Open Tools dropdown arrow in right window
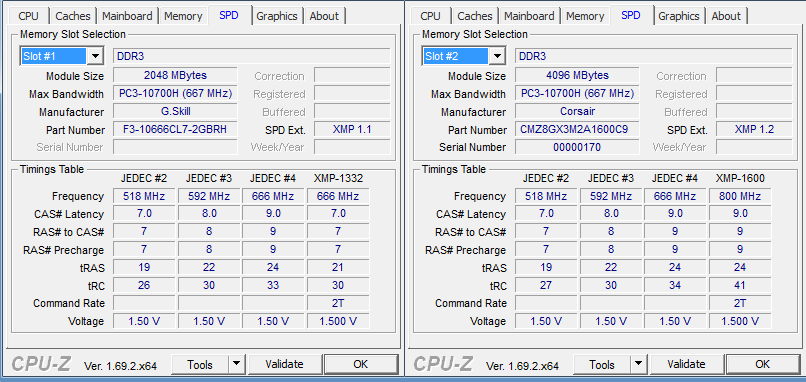The width and height of the screenshot is (806, 382). (638, 365)
